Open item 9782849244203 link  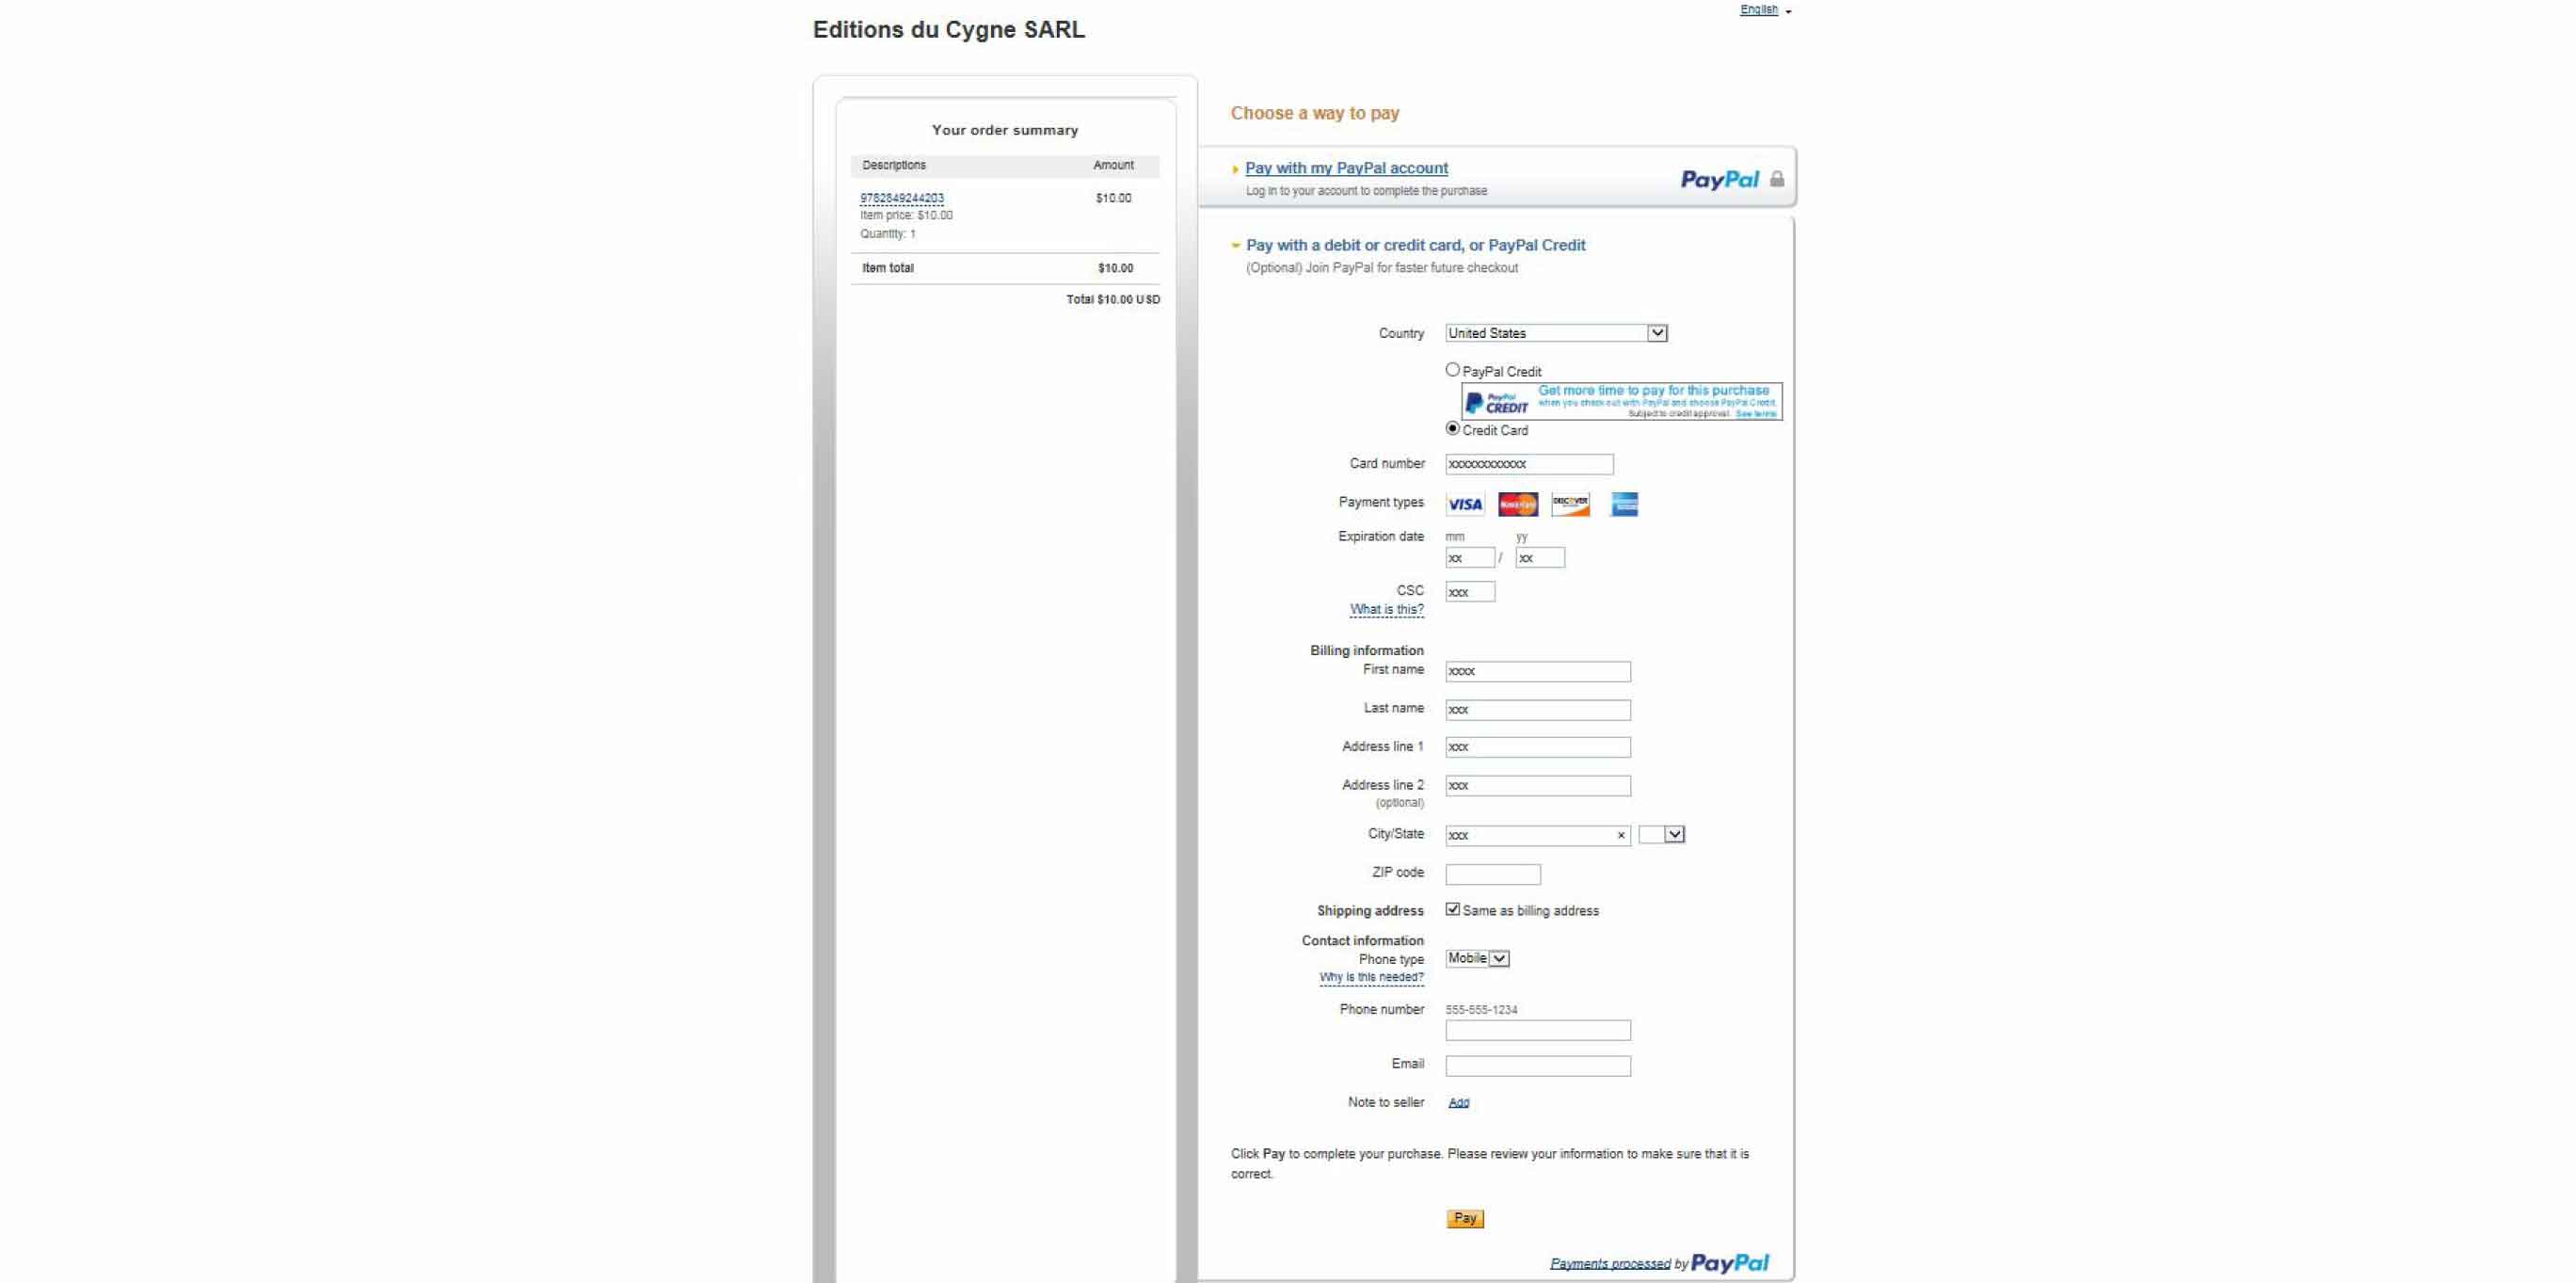[902, 198]
